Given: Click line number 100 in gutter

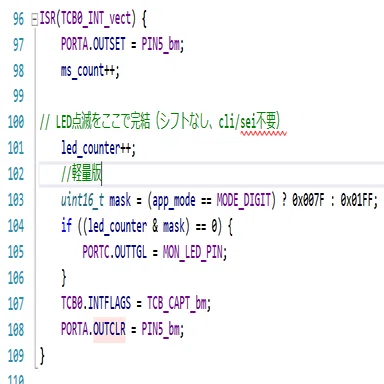Looking at the screenshot, I should point(16,122).
